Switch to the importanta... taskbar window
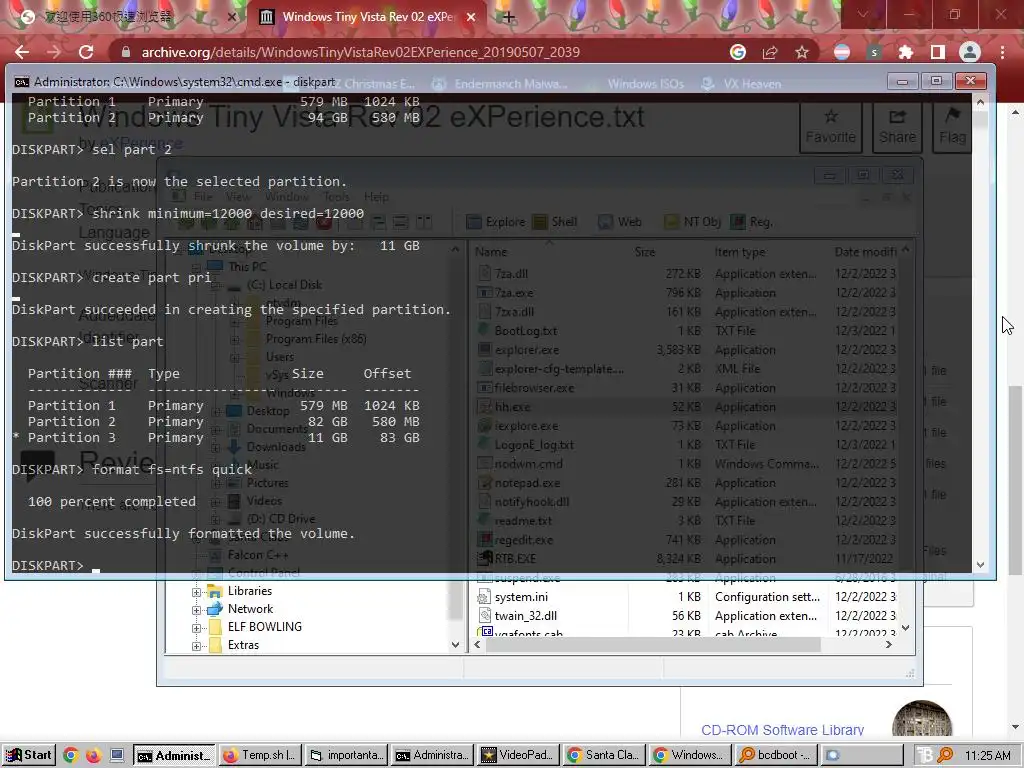Image resolution: width=1024 pixels, height=768 pixels. pos(345,755)
